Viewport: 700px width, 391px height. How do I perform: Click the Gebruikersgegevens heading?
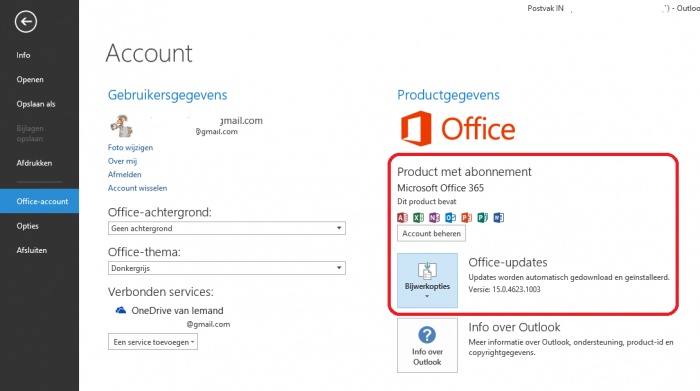[167, 95]
